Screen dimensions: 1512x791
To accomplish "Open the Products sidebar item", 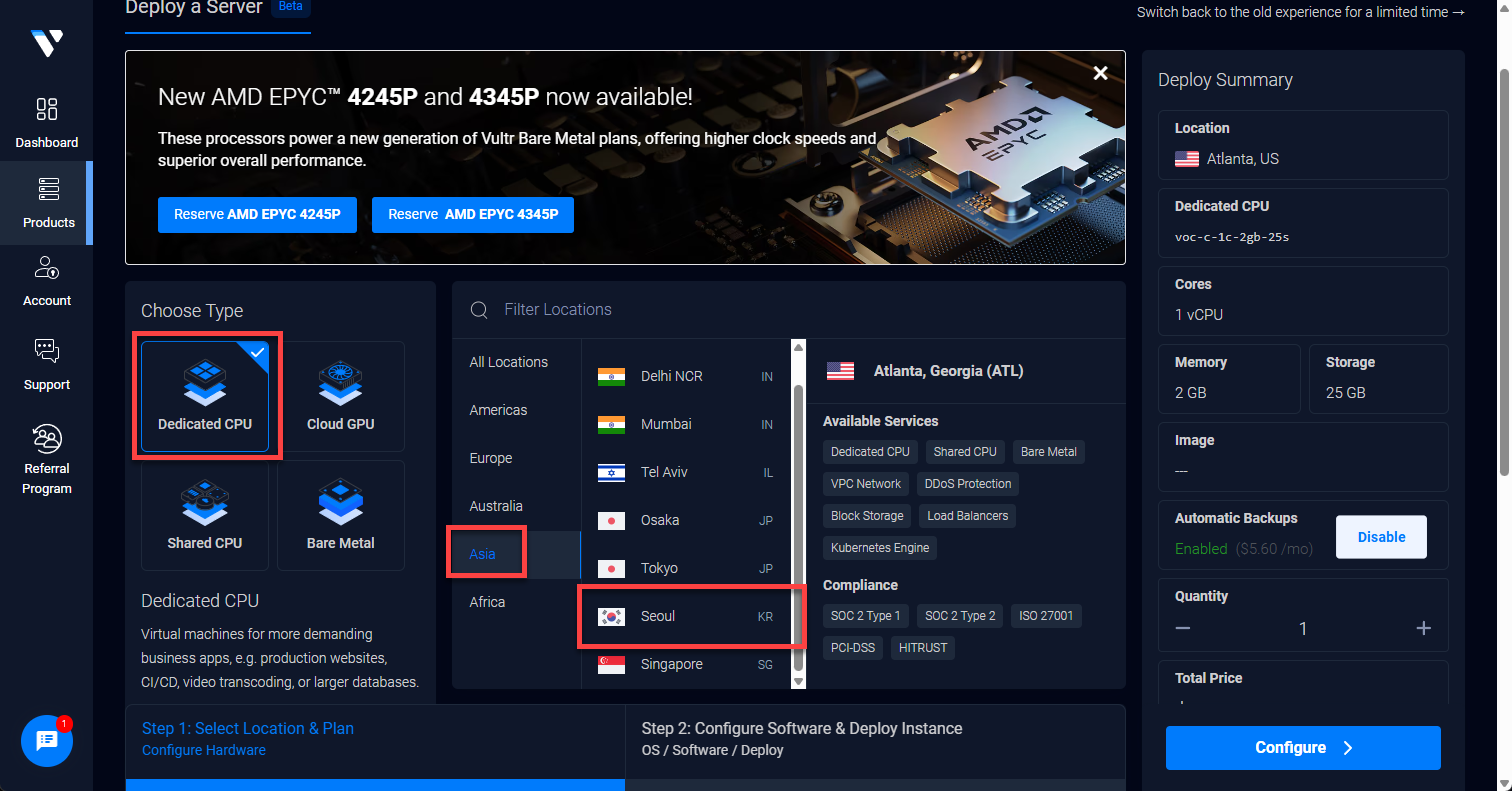I will tap(47, 203).
